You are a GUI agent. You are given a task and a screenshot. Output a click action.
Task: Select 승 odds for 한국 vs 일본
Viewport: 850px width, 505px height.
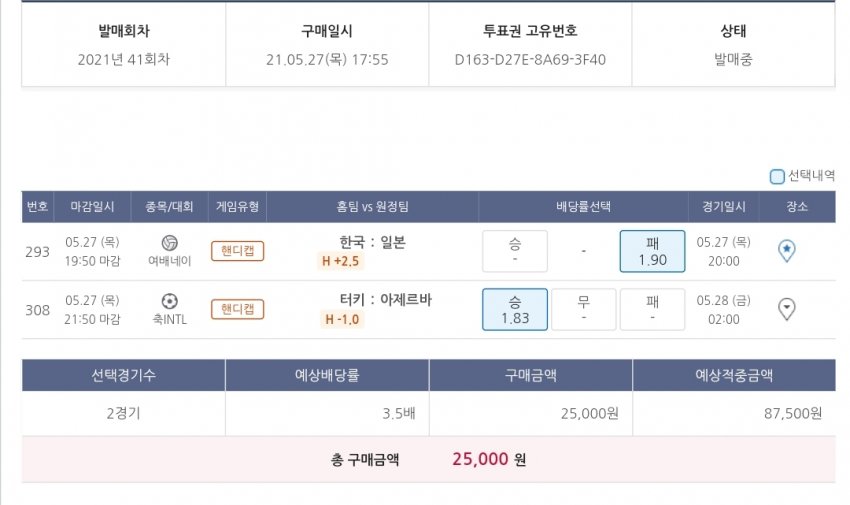tap(514, 251)
